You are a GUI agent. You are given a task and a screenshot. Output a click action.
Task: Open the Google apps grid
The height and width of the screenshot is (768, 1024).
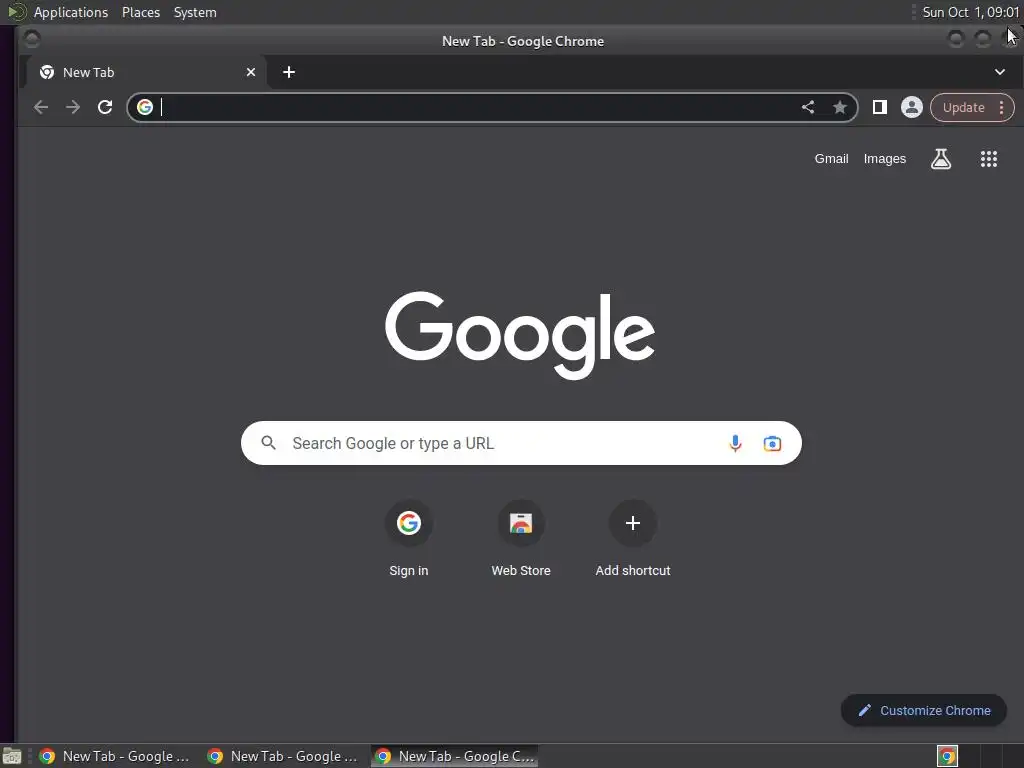coord(989,159)
